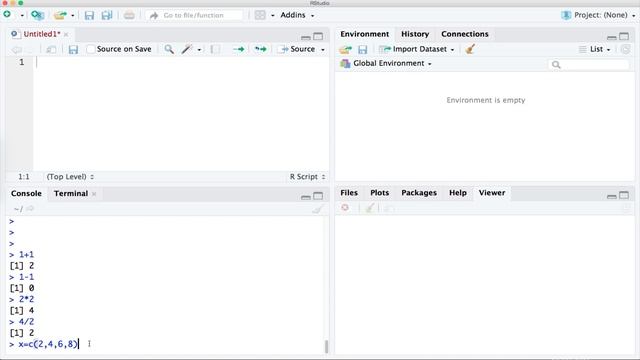Image resolution: width=640 pixels, height=360 pixels.
Task: Click the console vertical scrollbar
Action: pos(326,347)
